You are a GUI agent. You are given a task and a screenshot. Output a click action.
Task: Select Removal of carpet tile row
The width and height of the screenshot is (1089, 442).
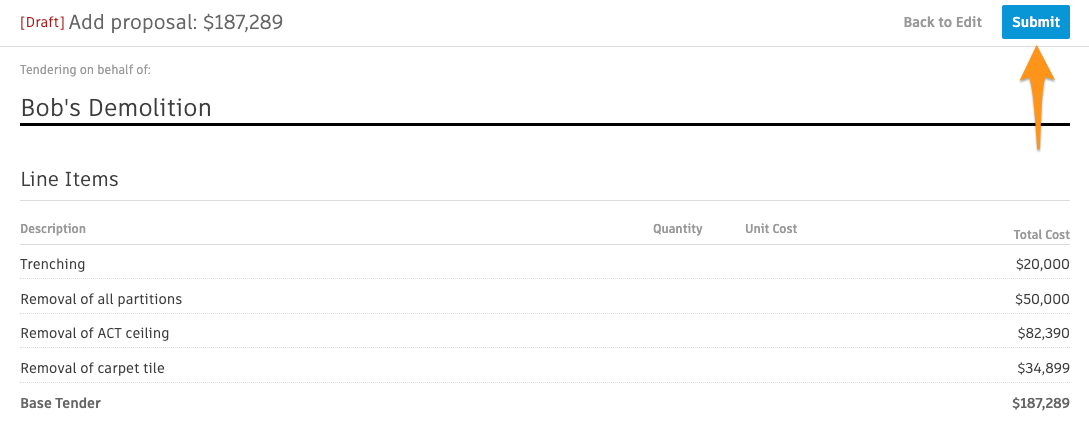click(x=544, y=368)
